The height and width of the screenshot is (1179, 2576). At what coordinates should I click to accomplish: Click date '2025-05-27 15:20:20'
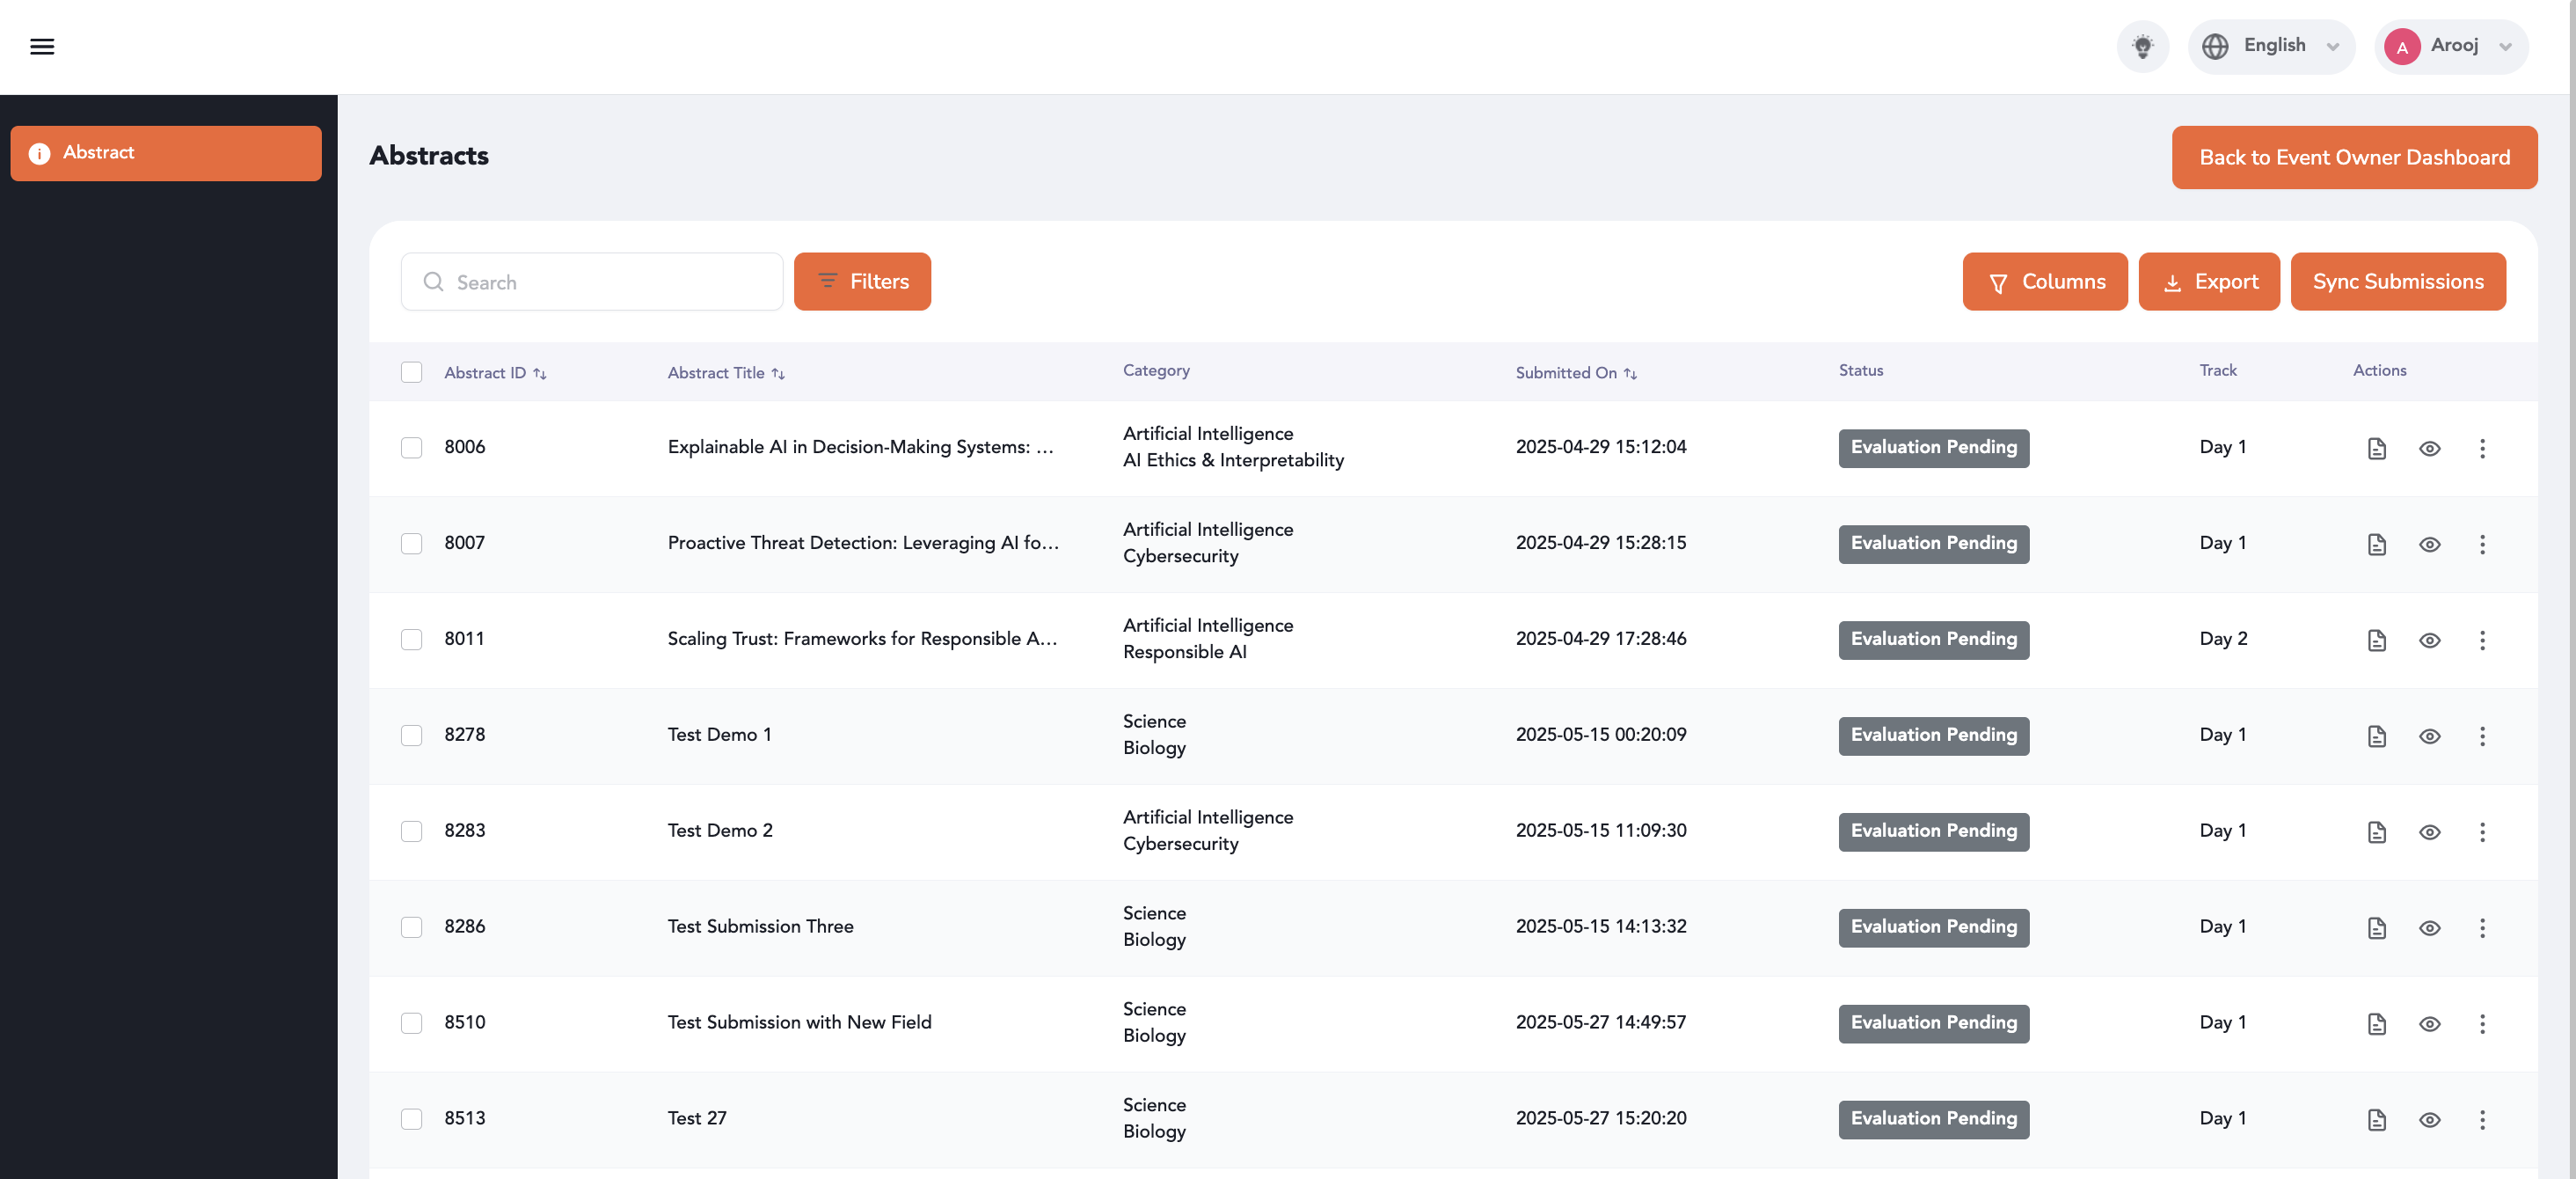[1600, 1119]
